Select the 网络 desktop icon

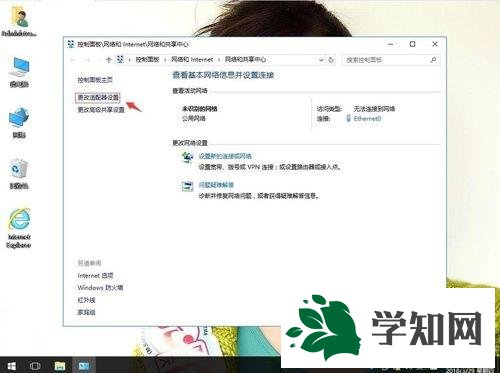point(19,122)
